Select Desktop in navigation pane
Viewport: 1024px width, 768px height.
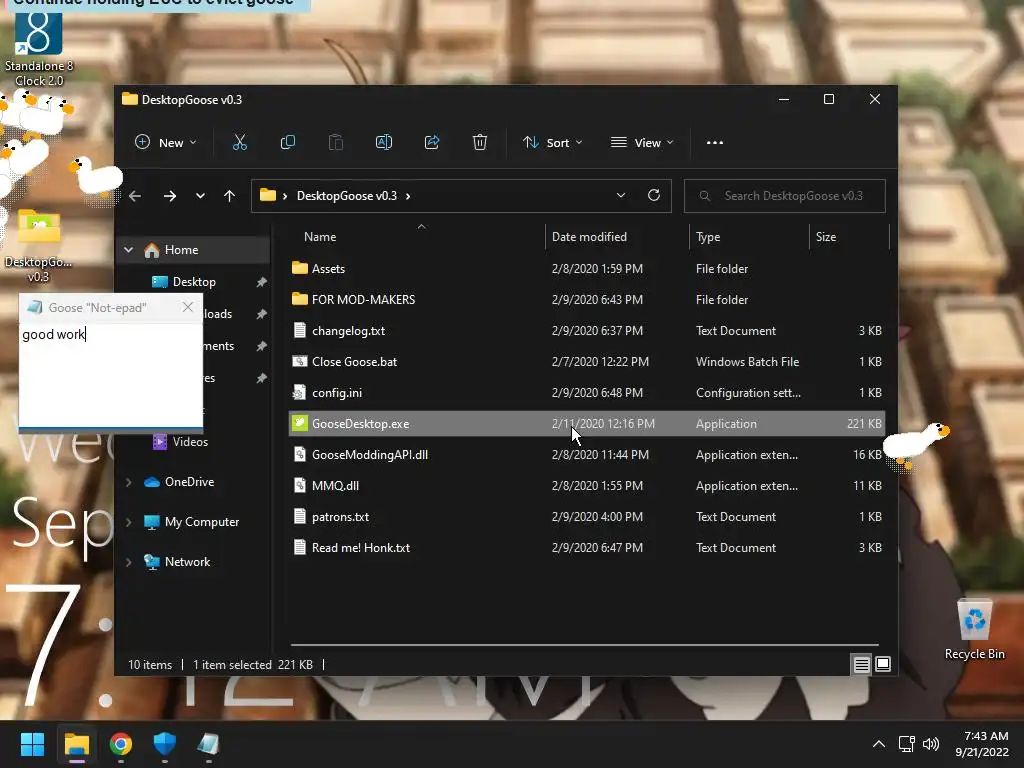194,281
